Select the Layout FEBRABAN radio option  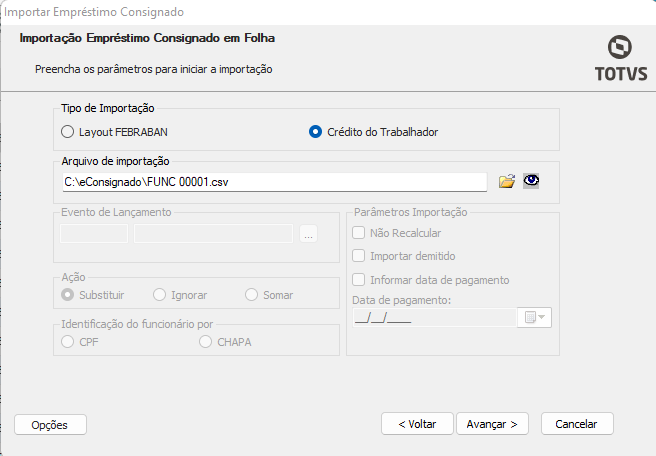[x=68, y=131]
